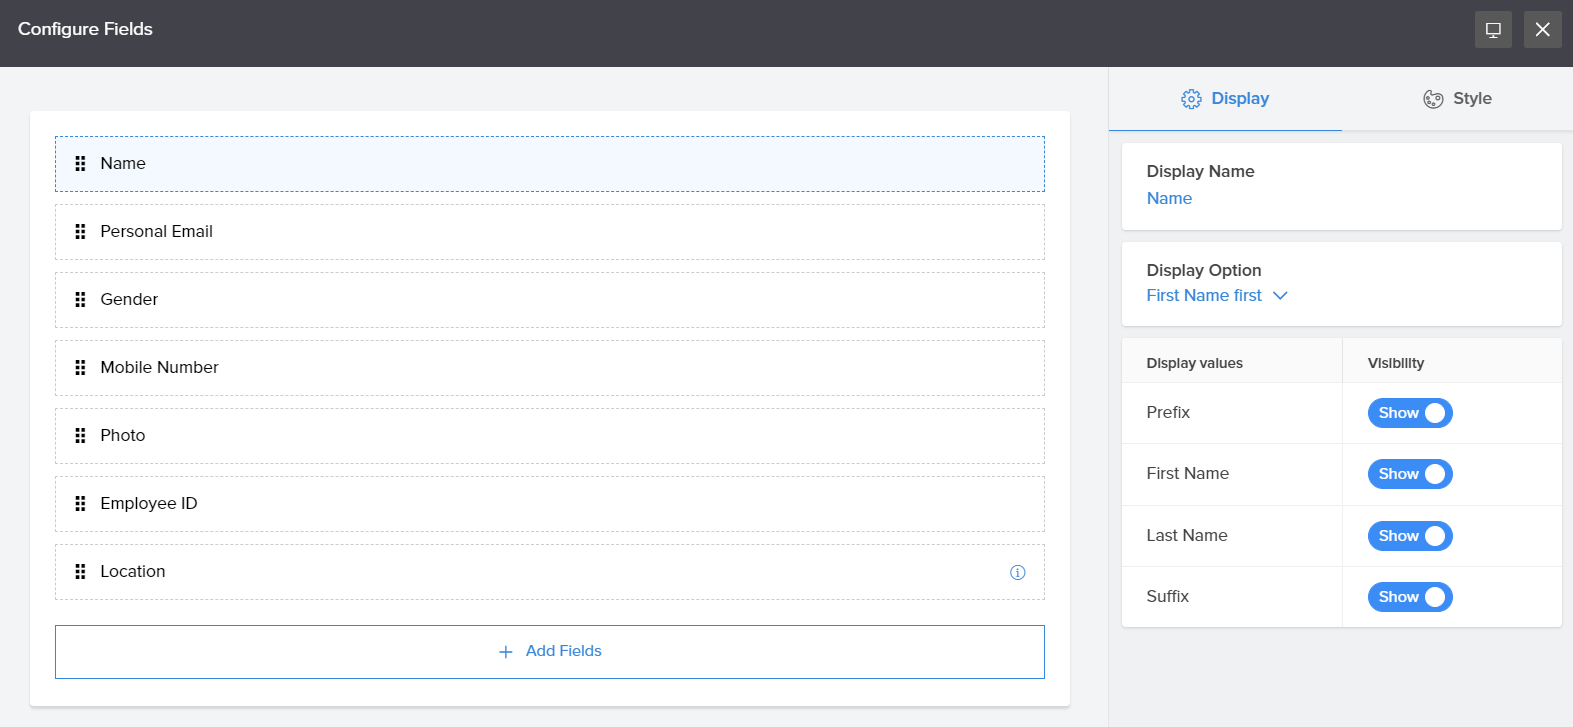This screenshot has height=727, width=1573.
Task: Switch to the Style tab
Action: [1457, 99]
